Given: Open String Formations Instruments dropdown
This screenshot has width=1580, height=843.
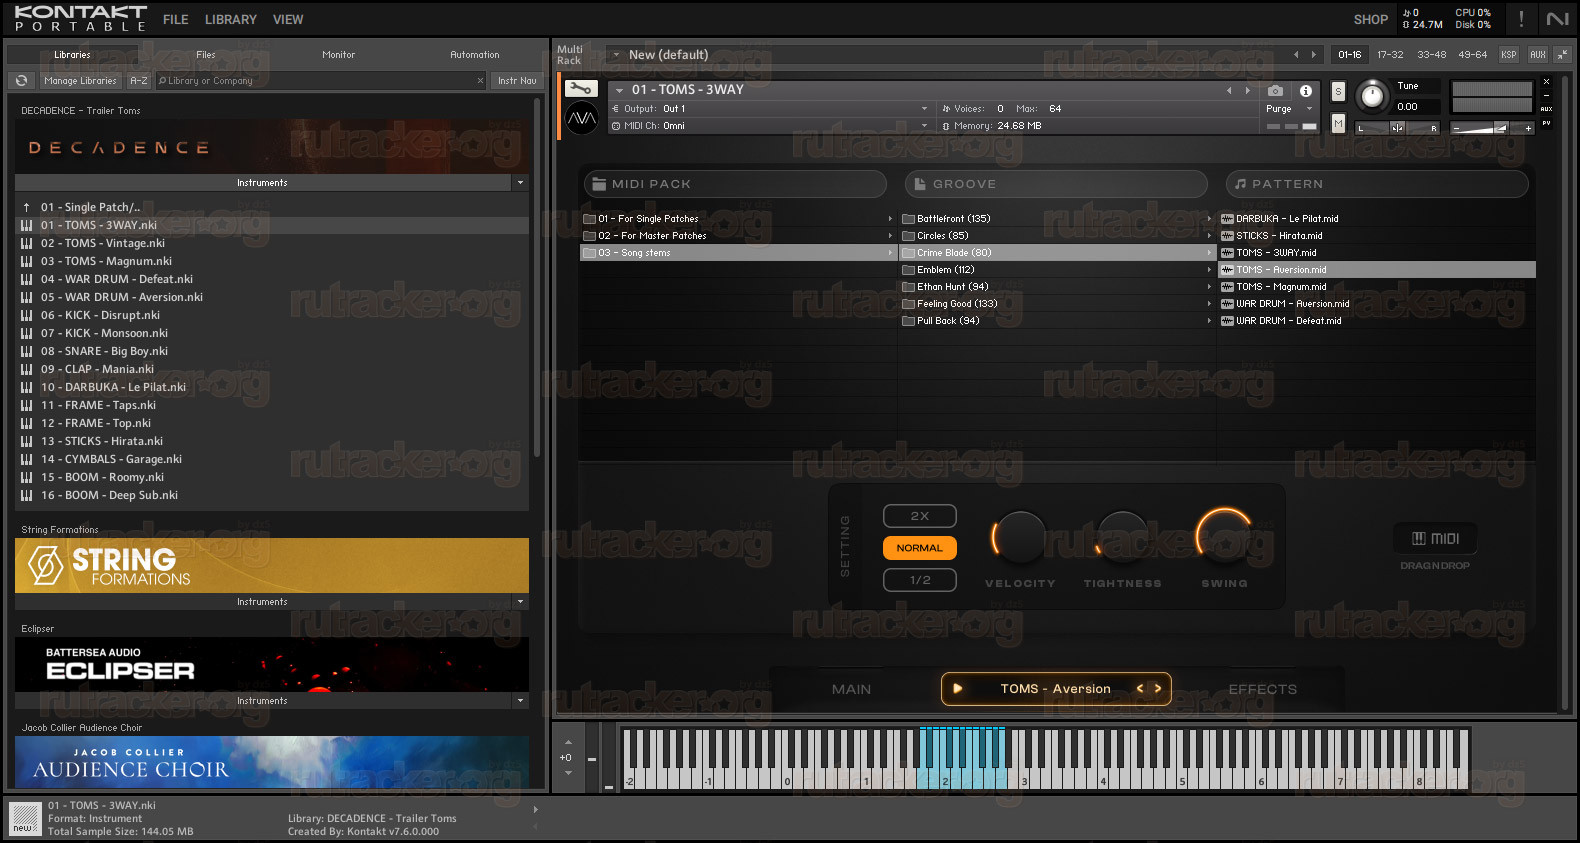Looking at the screenshot, I should 520,602.
